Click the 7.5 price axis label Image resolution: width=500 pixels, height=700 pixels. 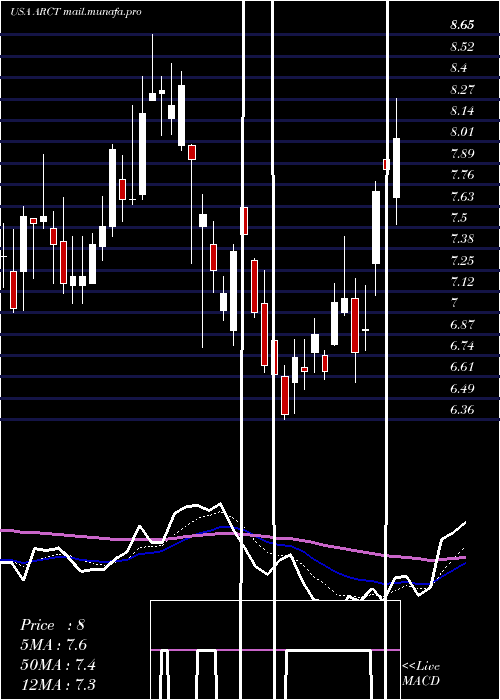(459, 218)
